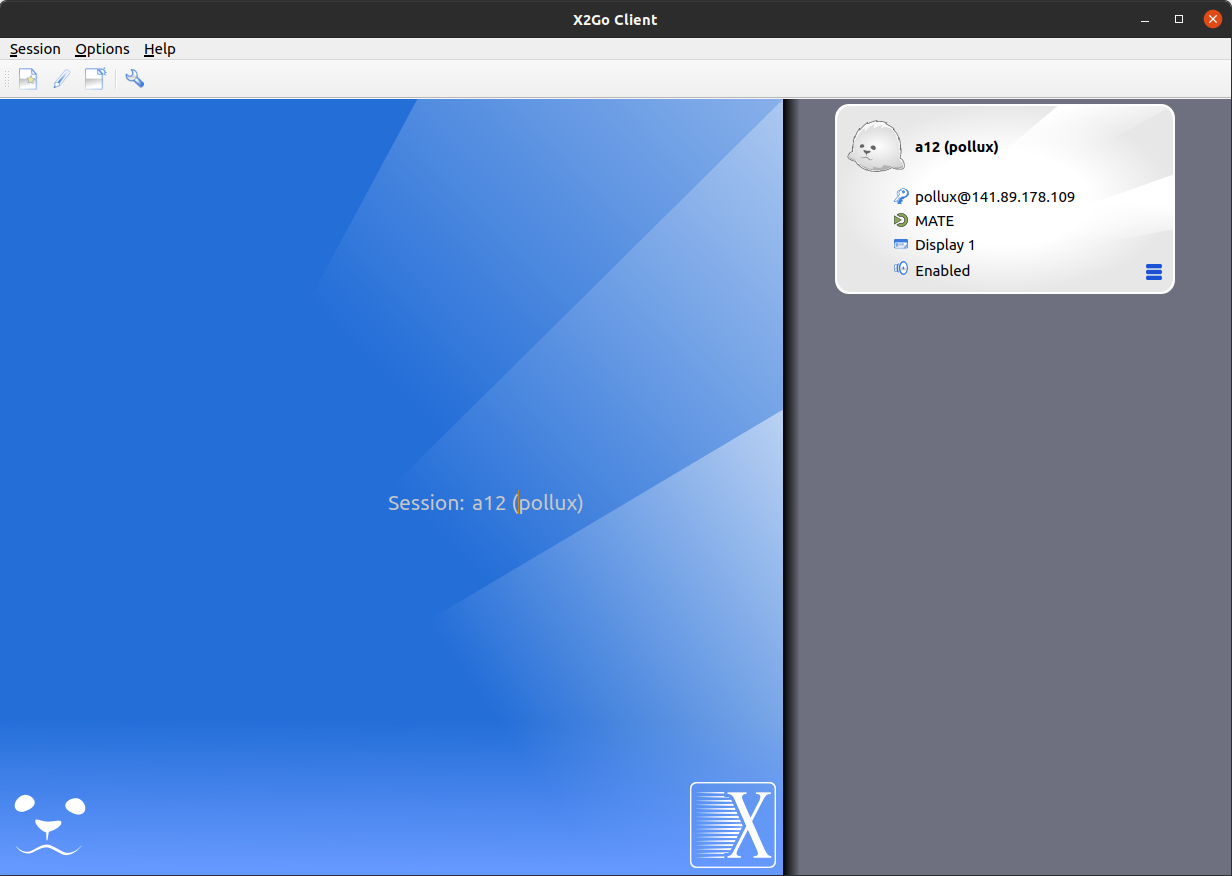Open the Session menu
The image size is (1232, 876).
click(35, 49)
